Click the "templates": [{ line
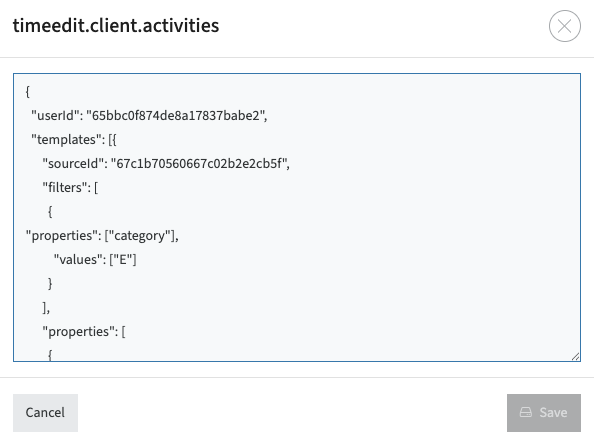The height and width of the screenshot is (445, 594). pyautogui.click(x=74, y=139)
